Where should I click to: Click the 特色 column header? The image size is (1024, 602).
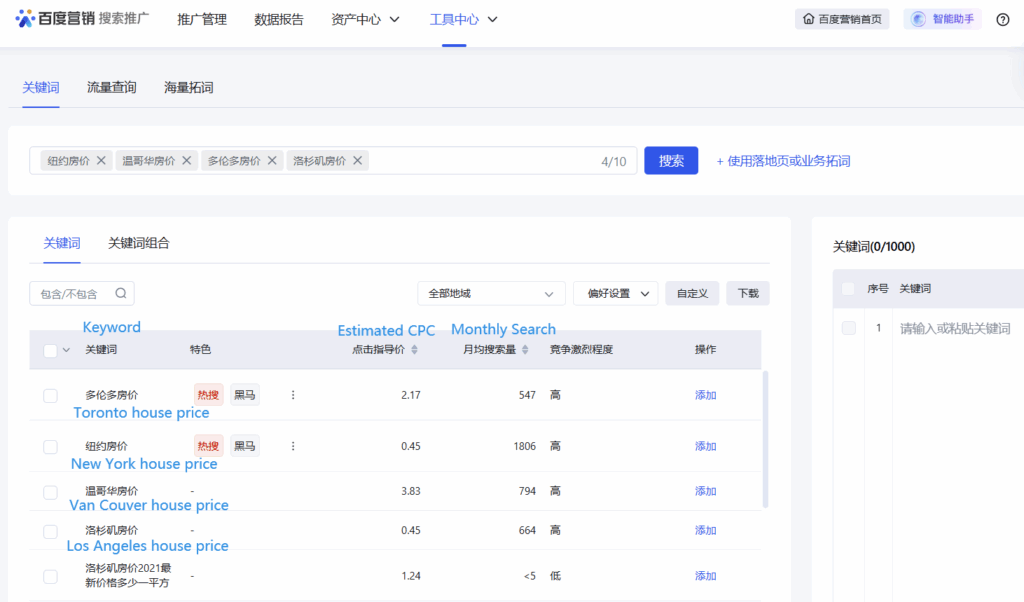[x=200, y=350]
